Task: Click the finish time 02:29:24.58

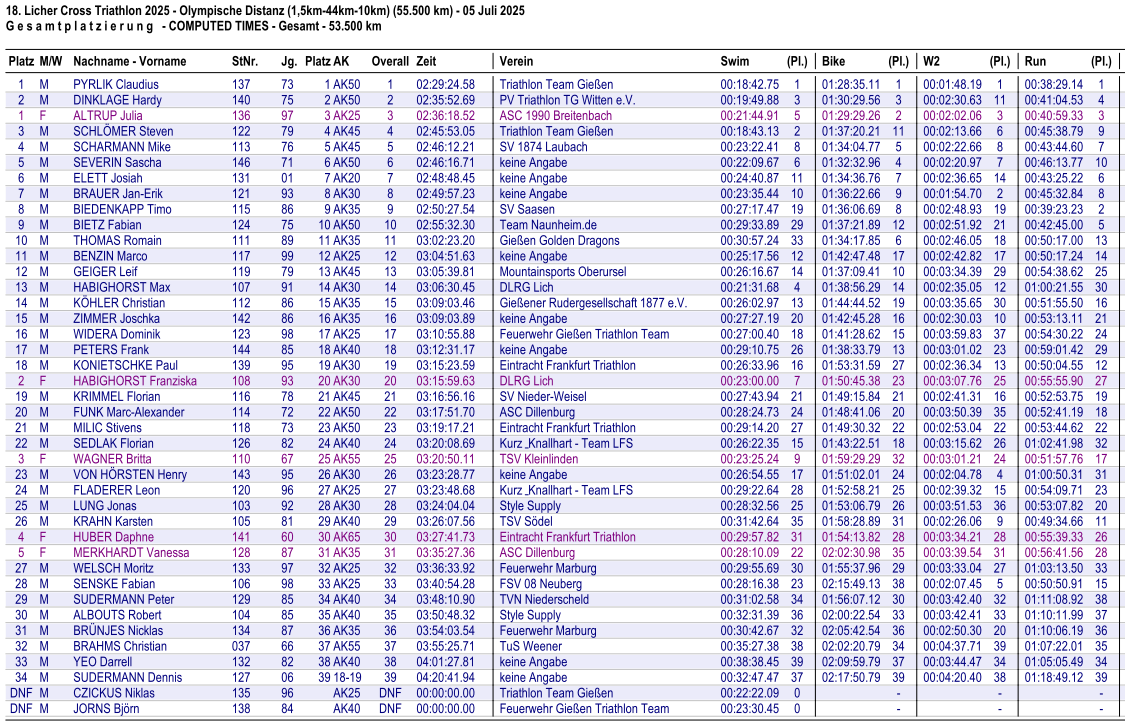Action: point(445,85)
